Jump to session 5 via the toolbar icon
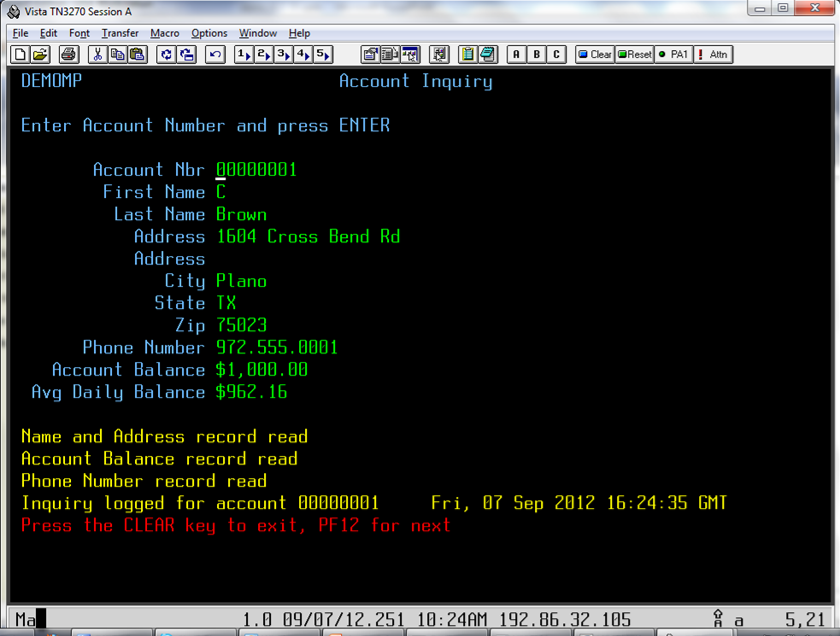This screenshot has height=636, width=840. click(x=323, y=54)
